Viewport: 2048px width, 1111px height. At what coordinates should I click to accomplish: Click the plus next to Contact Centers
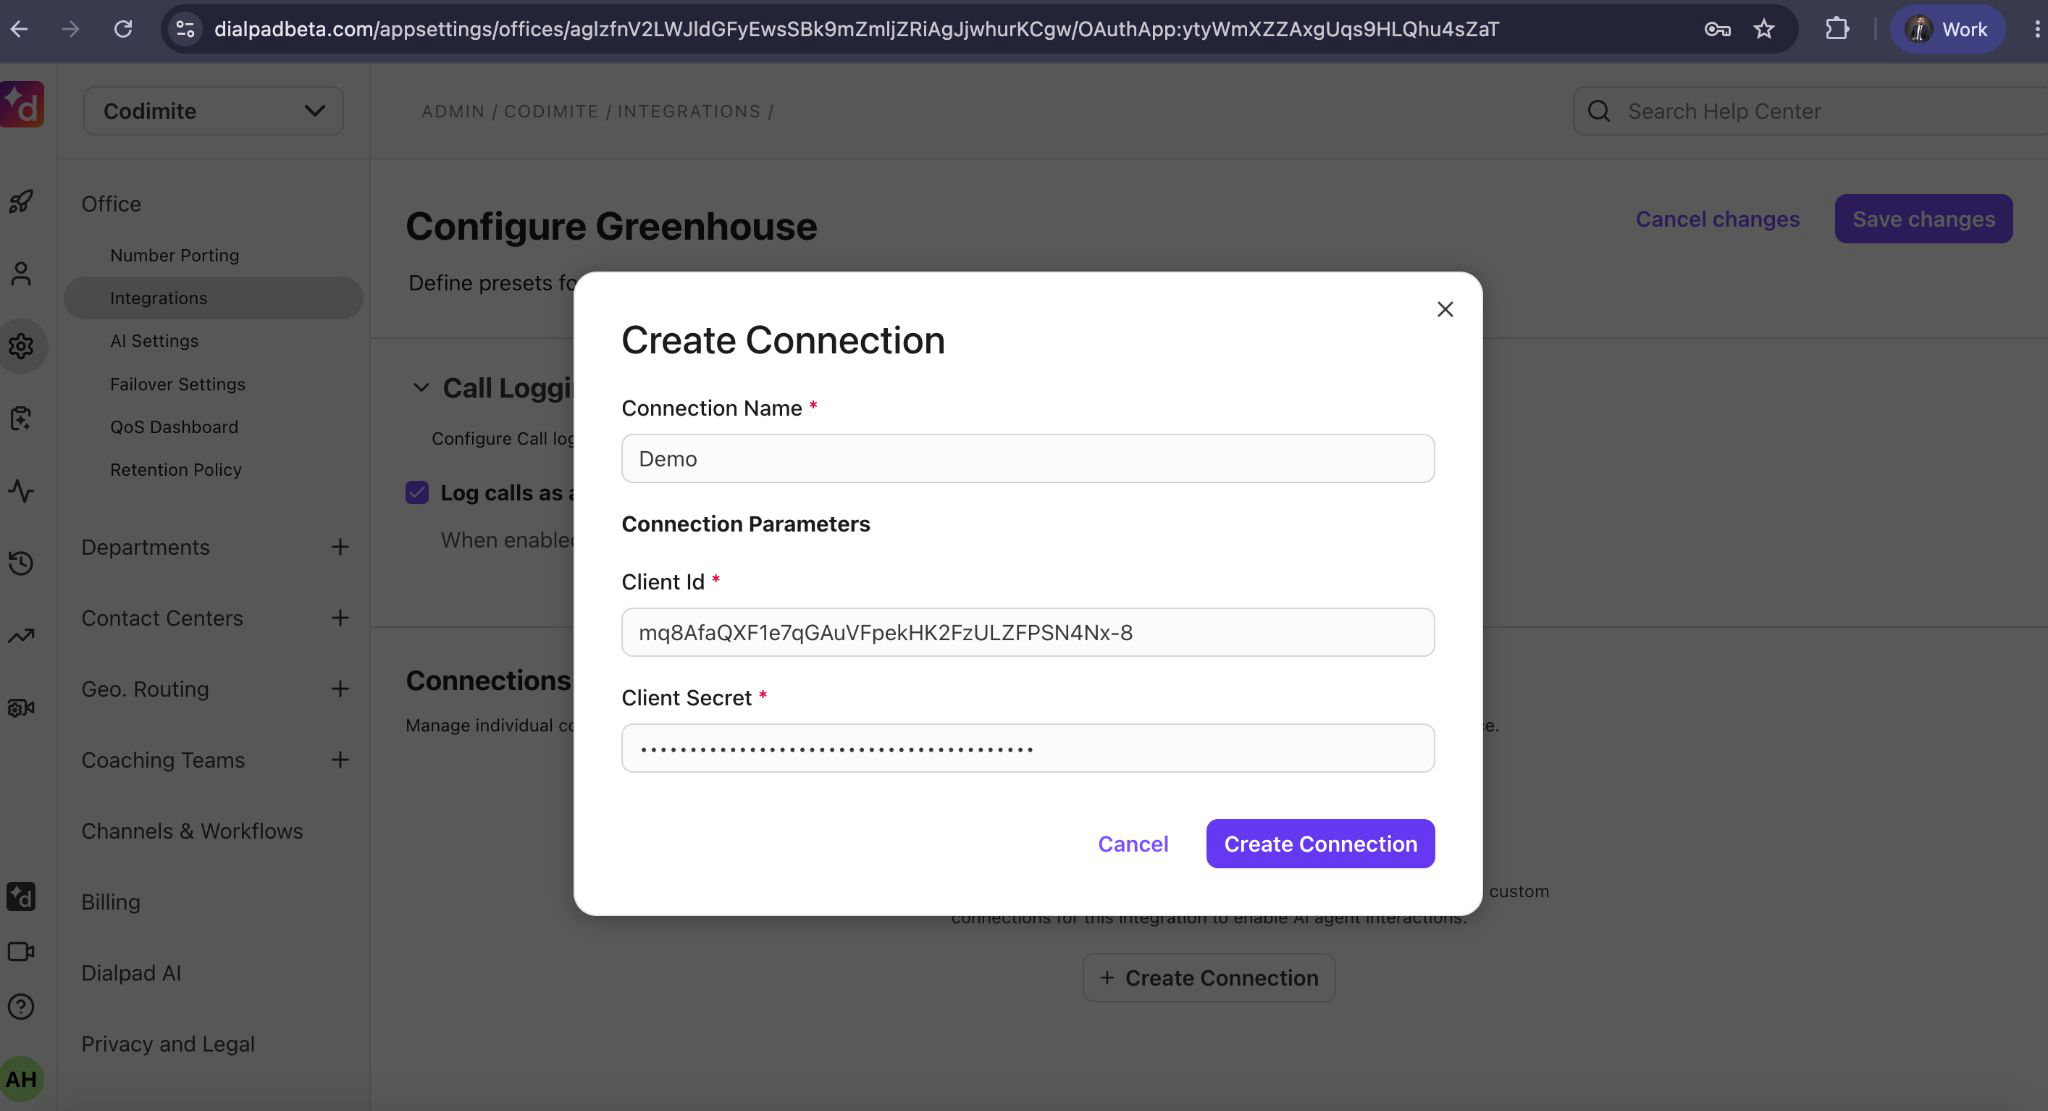click(x=340, y=618)
